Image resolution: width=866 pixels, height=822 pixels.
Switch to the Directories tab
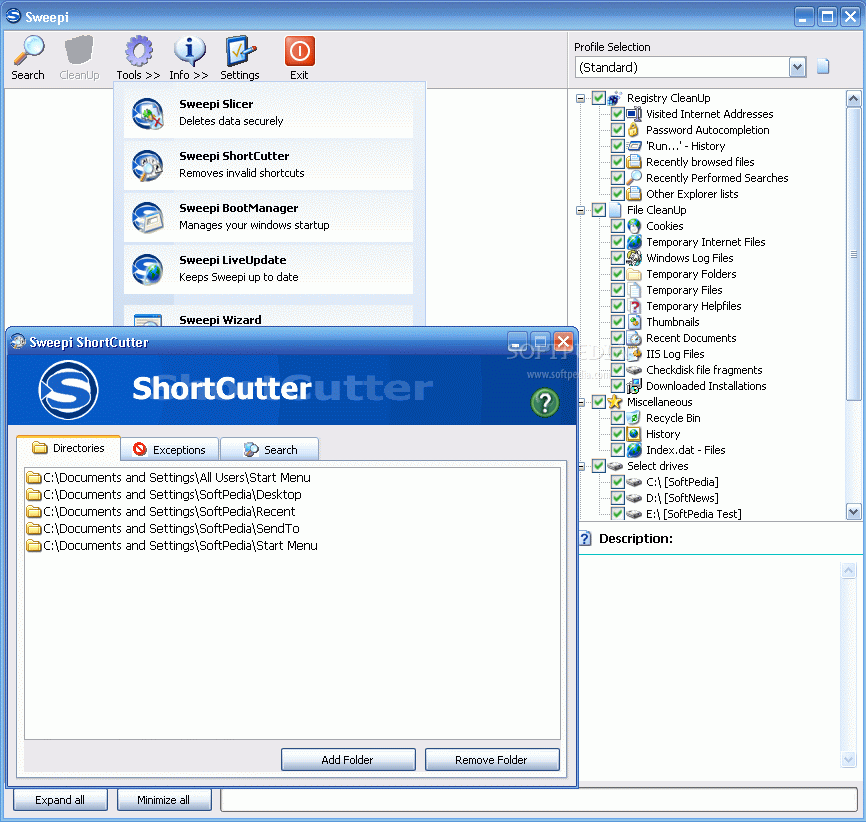[68, 448]
